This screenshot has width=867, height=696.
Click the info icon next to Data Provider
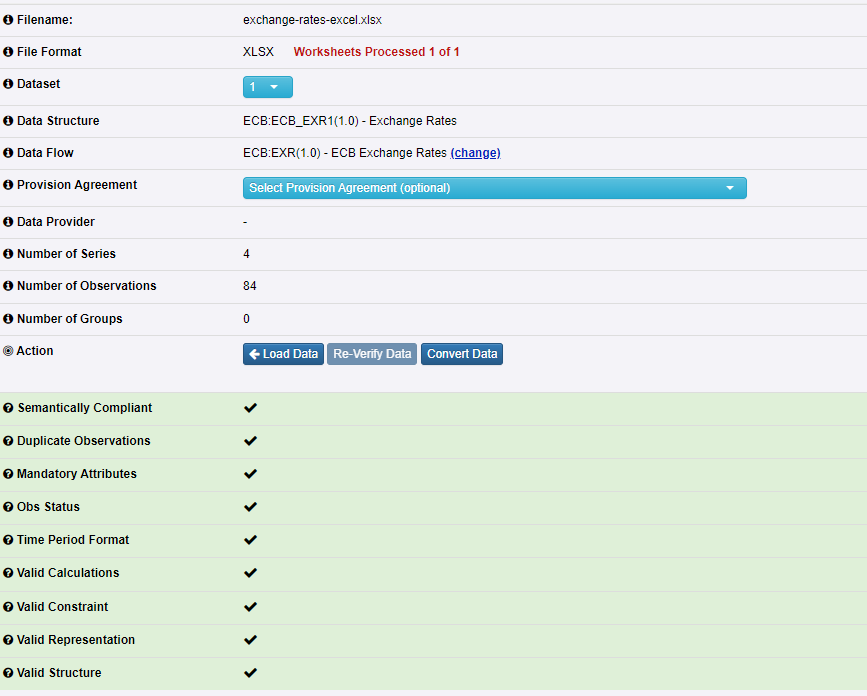tap(9, 222)
